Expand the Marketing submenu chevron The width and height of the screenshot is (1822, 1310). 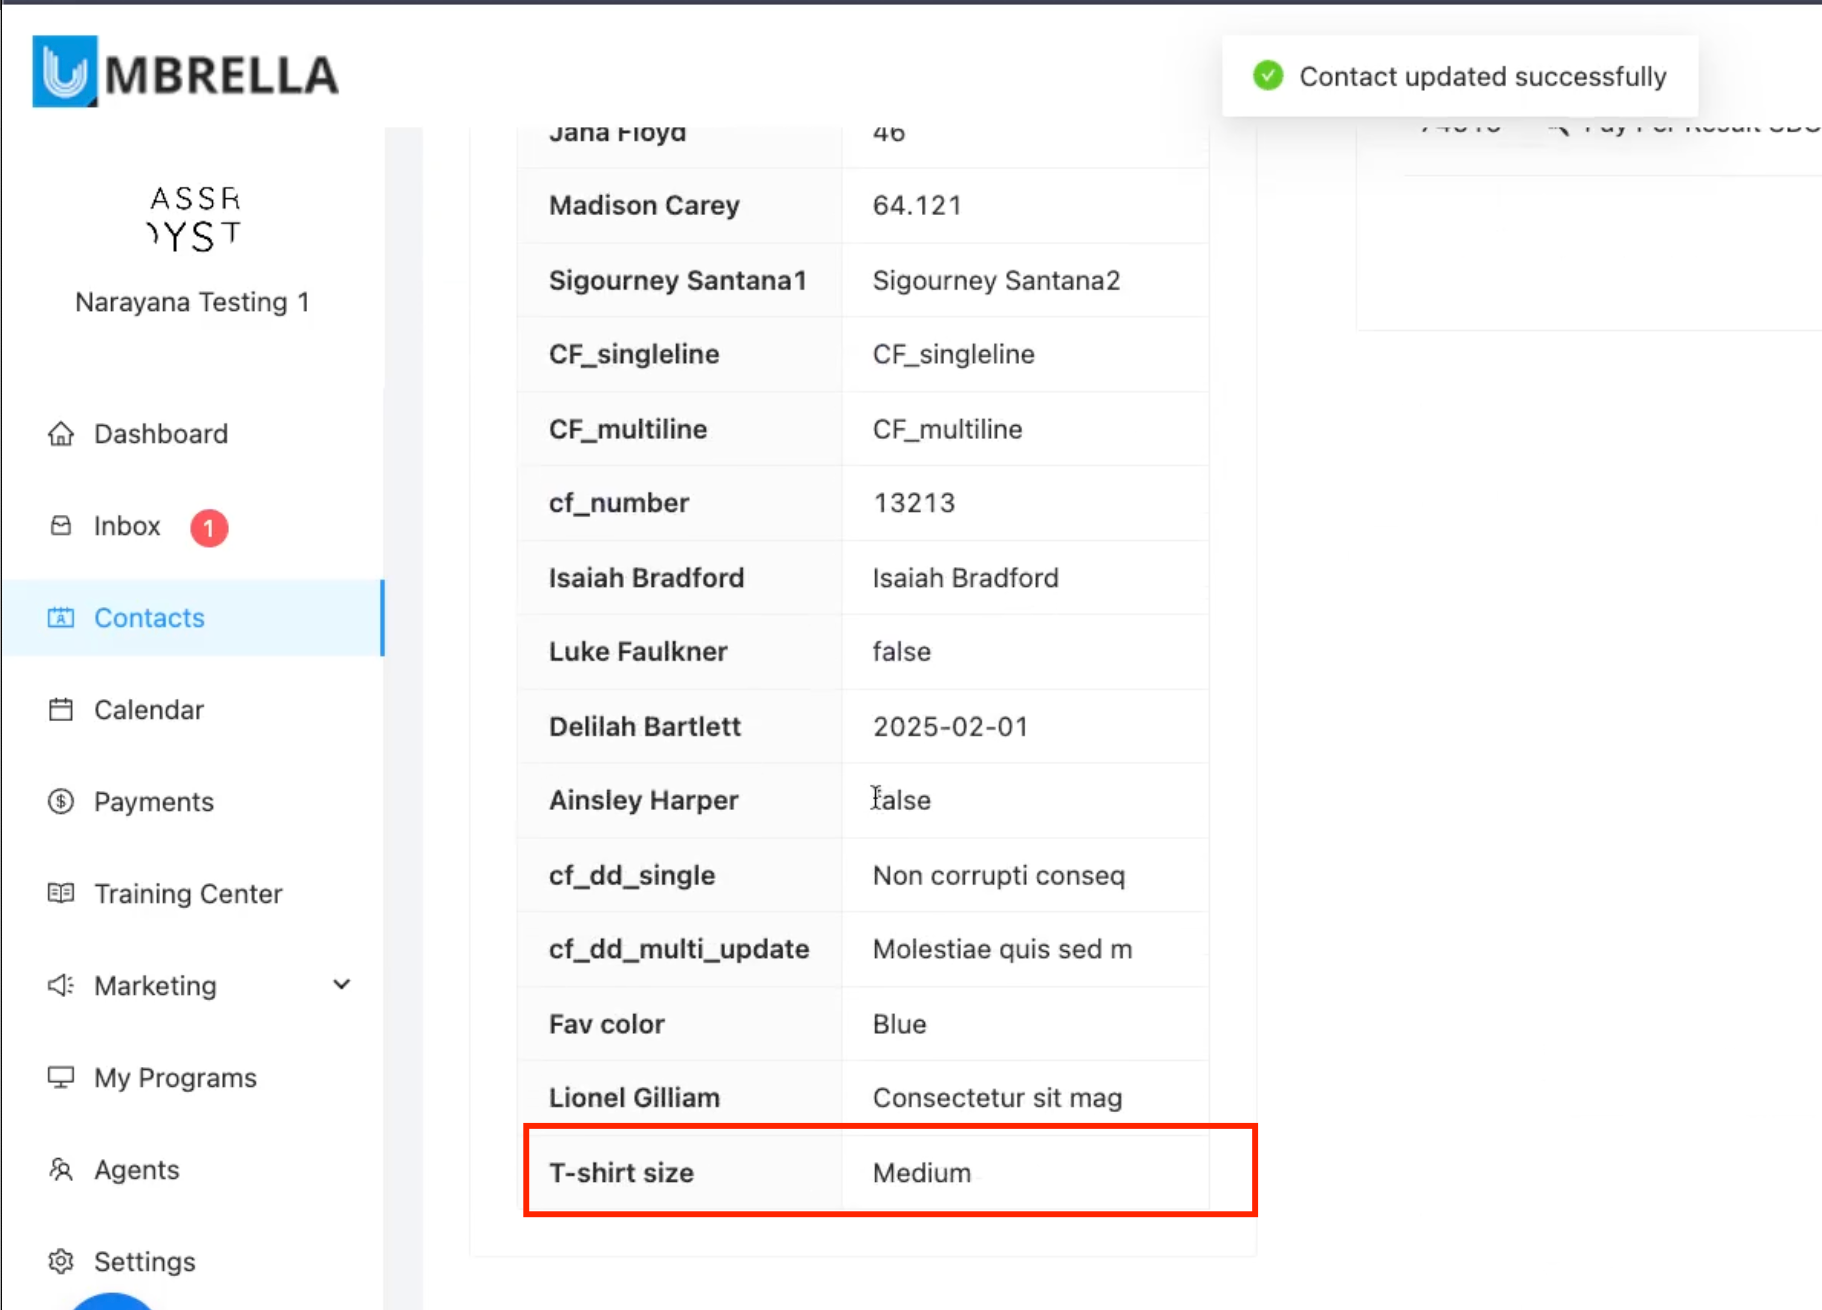tap(342, 985)
